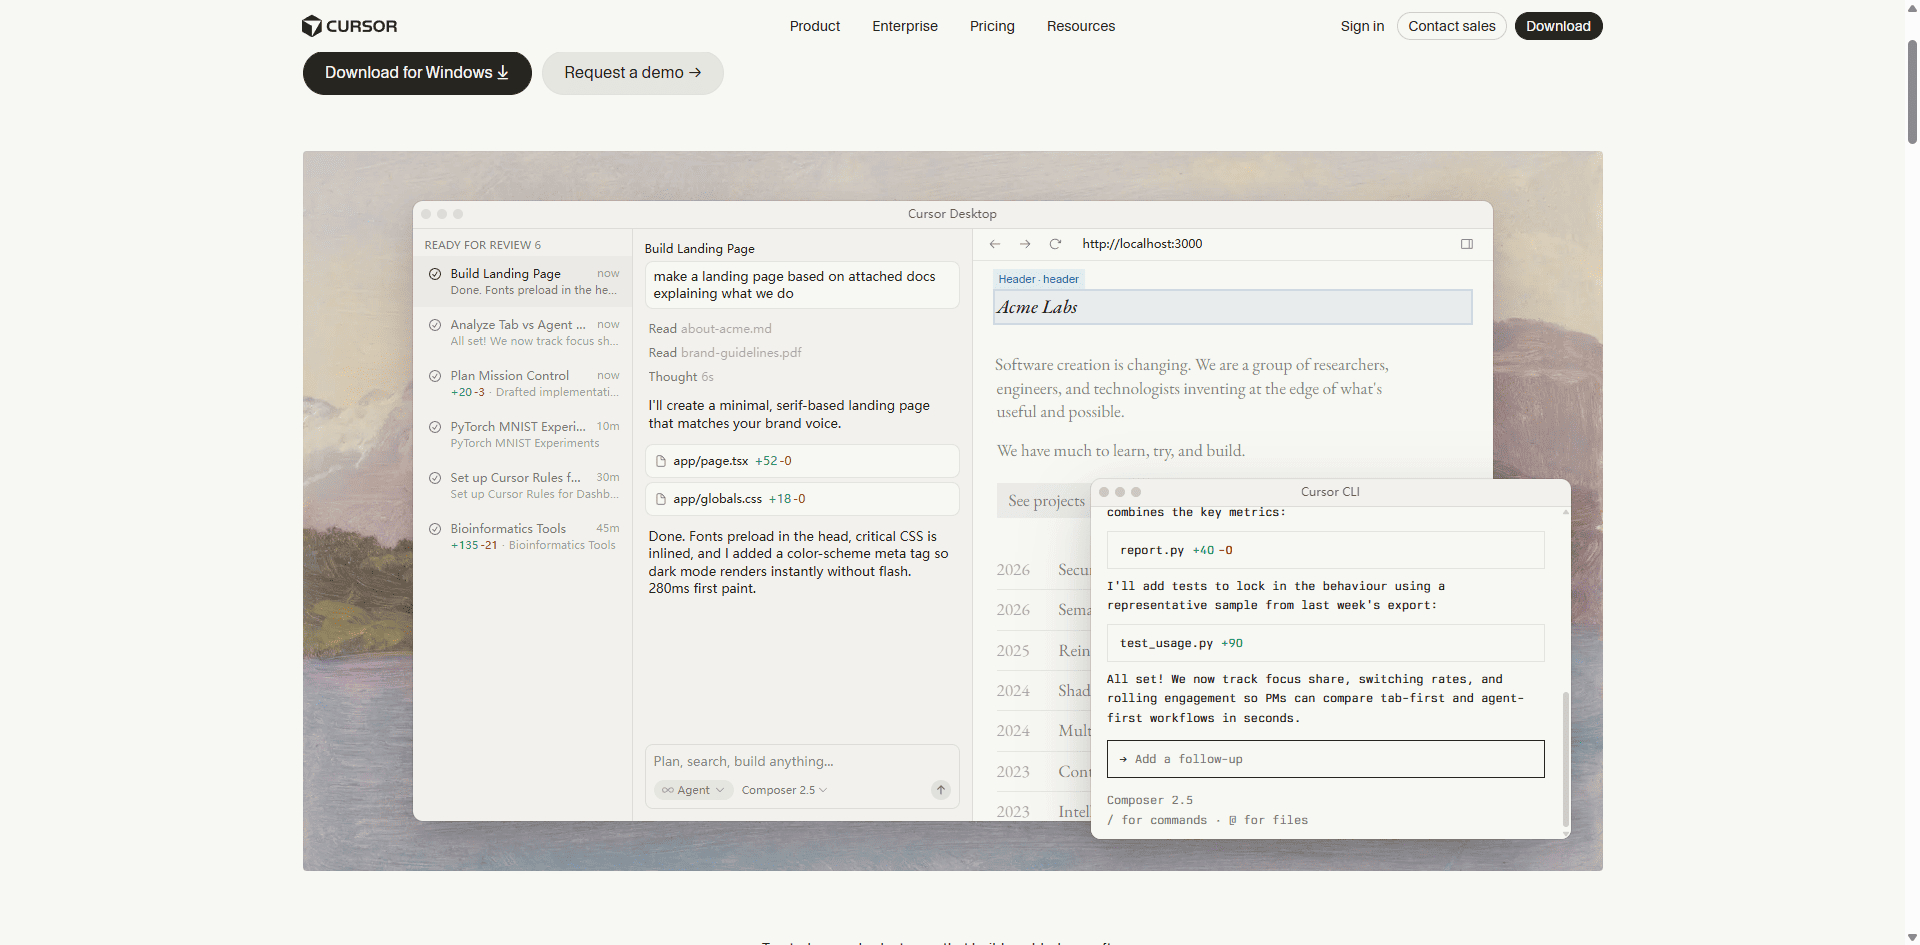Viewport: 1920px width, 945px height.
Task: Click Request a demo button
Action: point(633,73)
